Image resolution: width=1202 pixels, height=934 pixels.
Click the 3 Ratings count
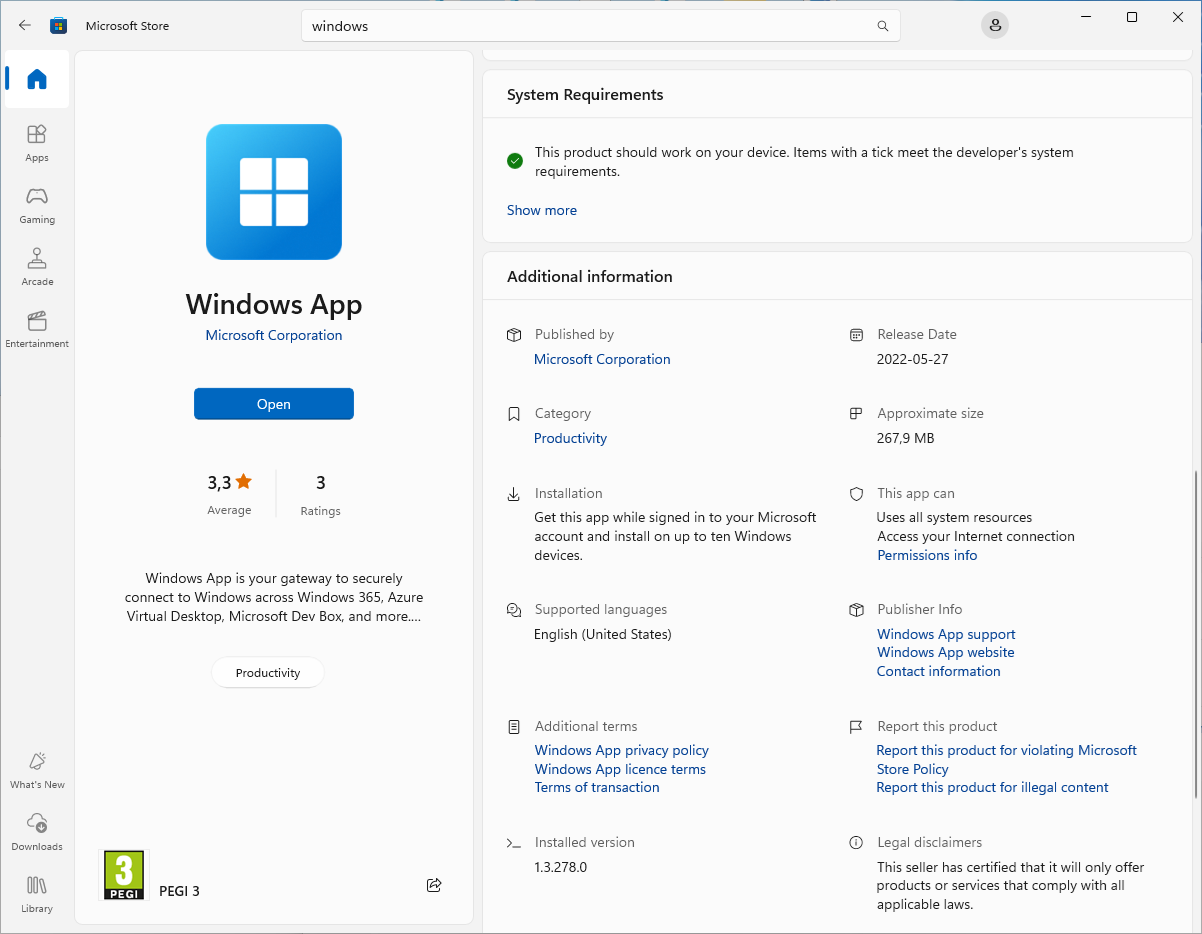[x=321, y=483]
